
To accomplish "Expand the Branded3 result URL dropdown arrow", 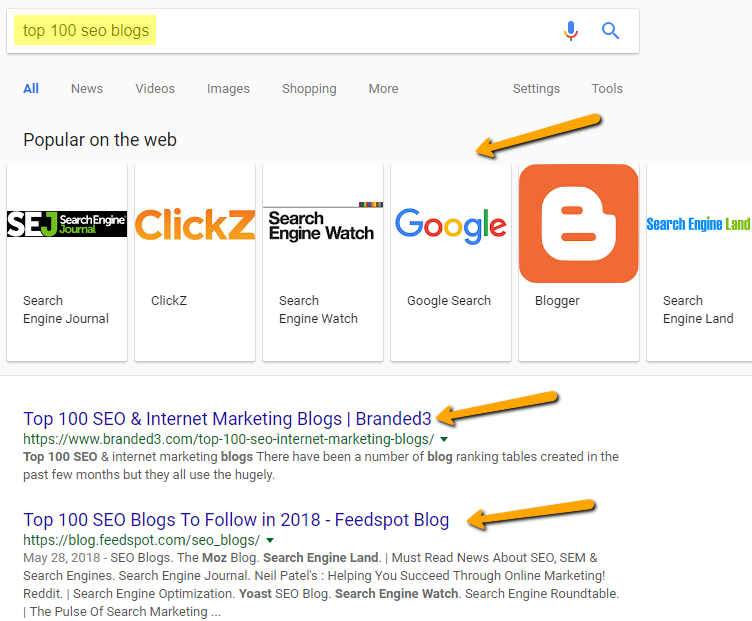I will point(444,440).
